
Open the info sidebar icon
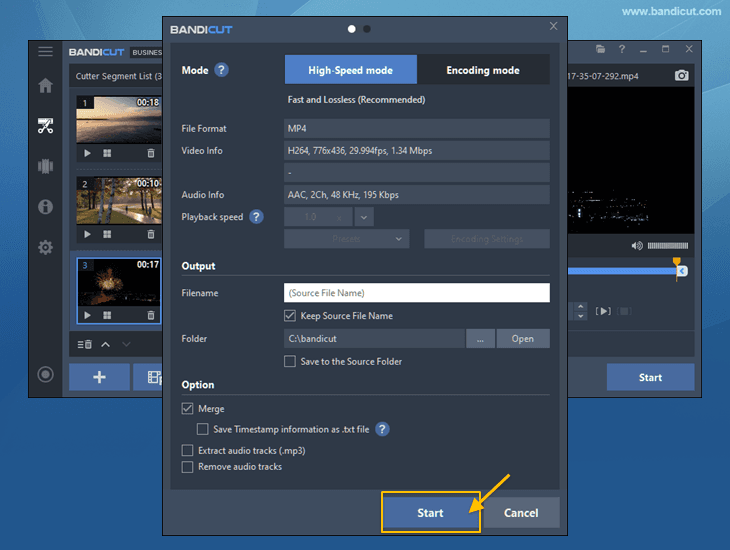45,206
